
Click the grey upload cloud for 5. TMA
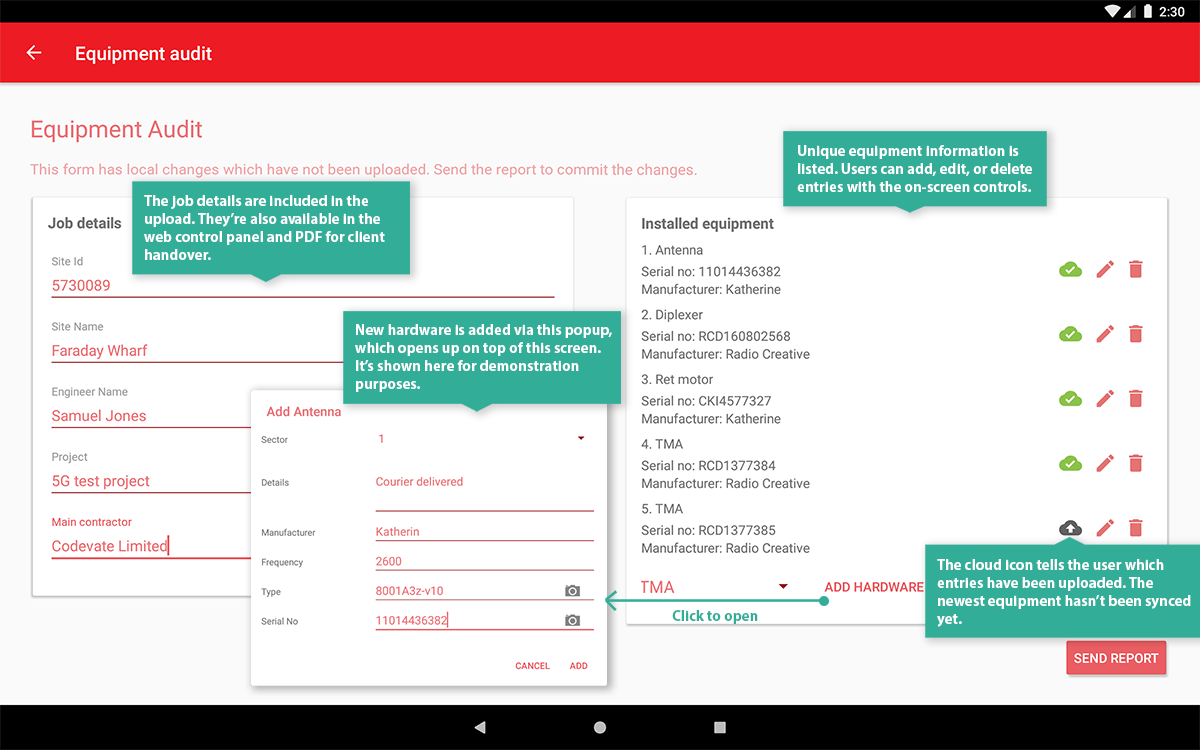click(x=1070, y=528)
